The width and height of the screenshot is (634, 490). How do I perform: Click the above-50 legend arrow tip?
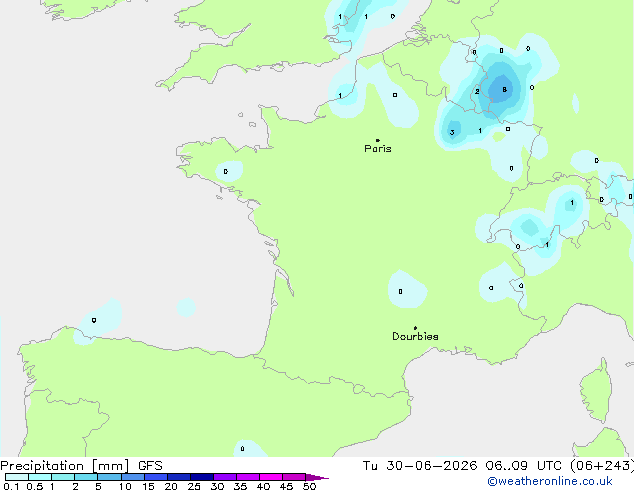[x=317, y=477]
